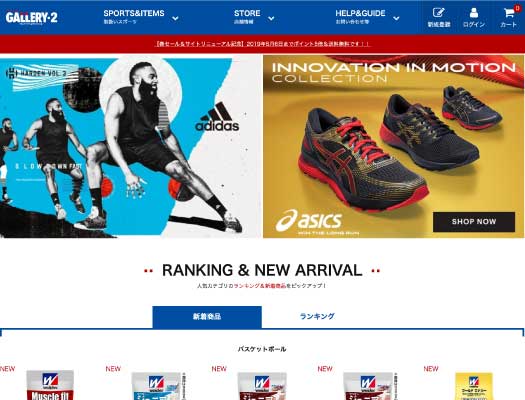Click the GALLERY-2 site logo
Image resolution: width=525 pixels, height=400 pixels.
coord(31,18)
